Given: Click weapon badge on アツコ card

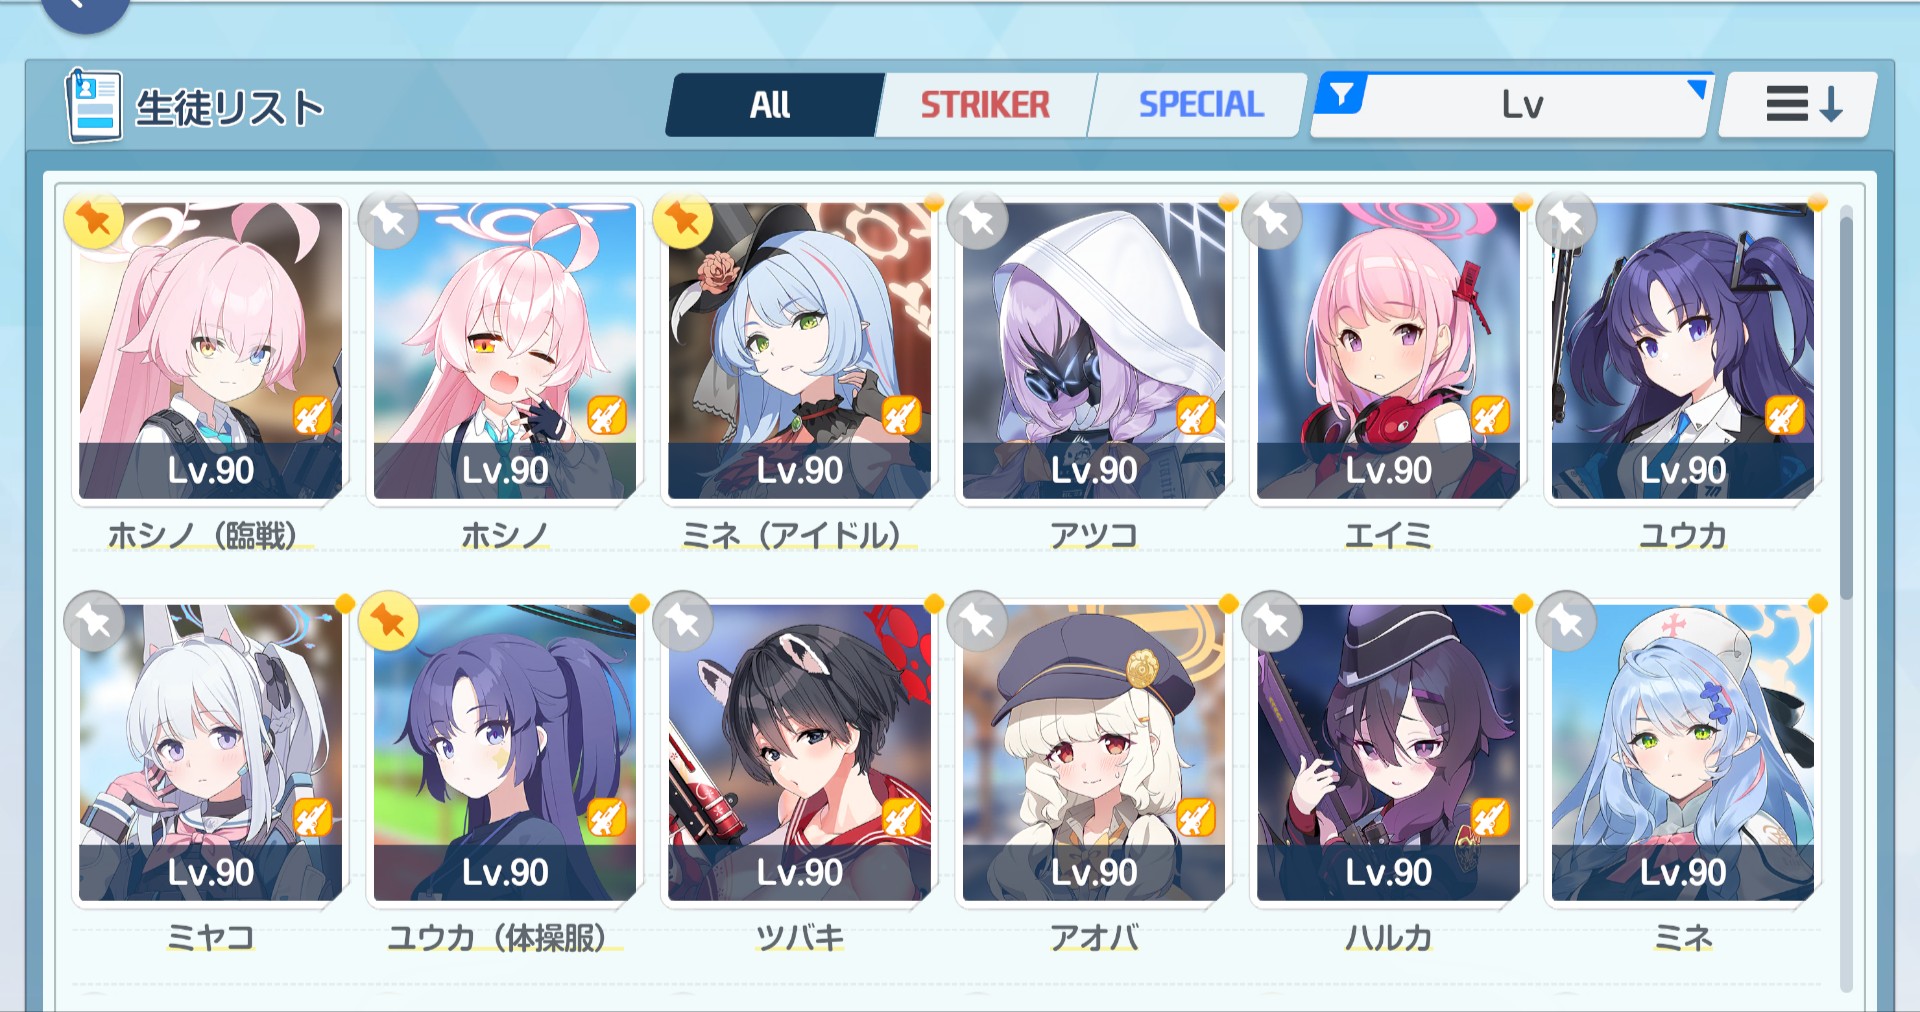Looking at the screenshot, I should click(1195, 415).
